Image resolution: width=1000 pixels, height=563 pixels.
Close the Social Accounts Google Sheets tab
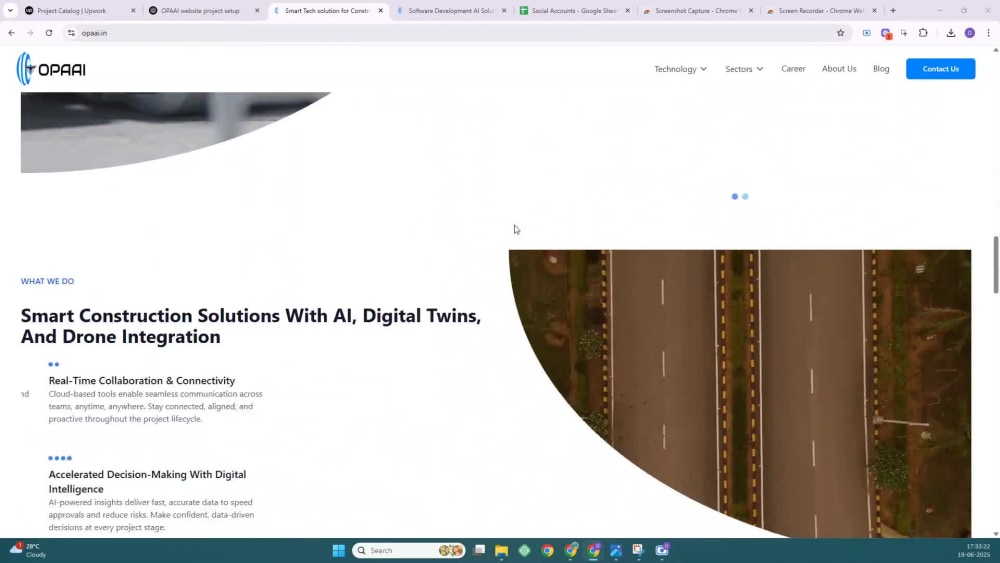[x=628, y=10]
